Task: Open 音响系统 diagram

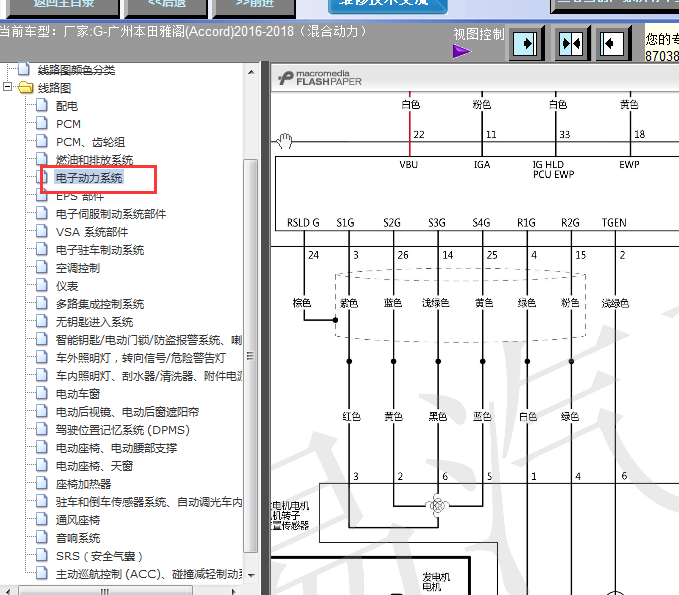Action: pyautogui.click(x=78, y=538)
